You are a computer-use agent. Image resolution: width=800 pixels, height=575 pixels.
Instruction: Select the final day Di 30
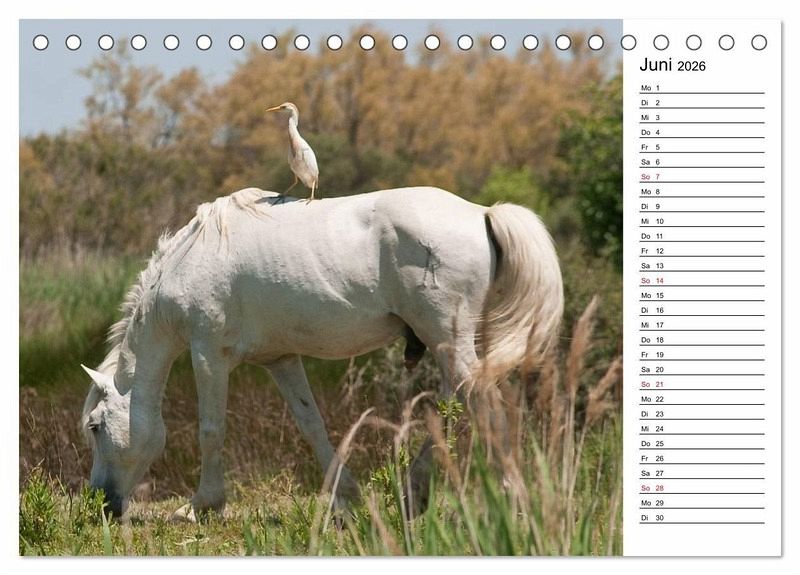[x=701, y=518]
